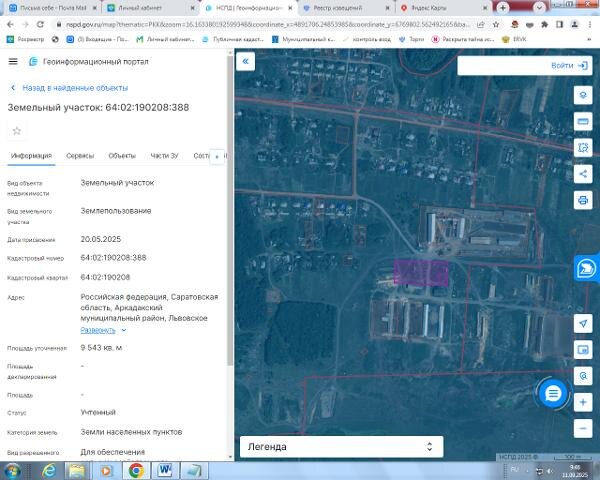
Task: Open the Chrome profile avatar
Action: (x=574, y=24)
